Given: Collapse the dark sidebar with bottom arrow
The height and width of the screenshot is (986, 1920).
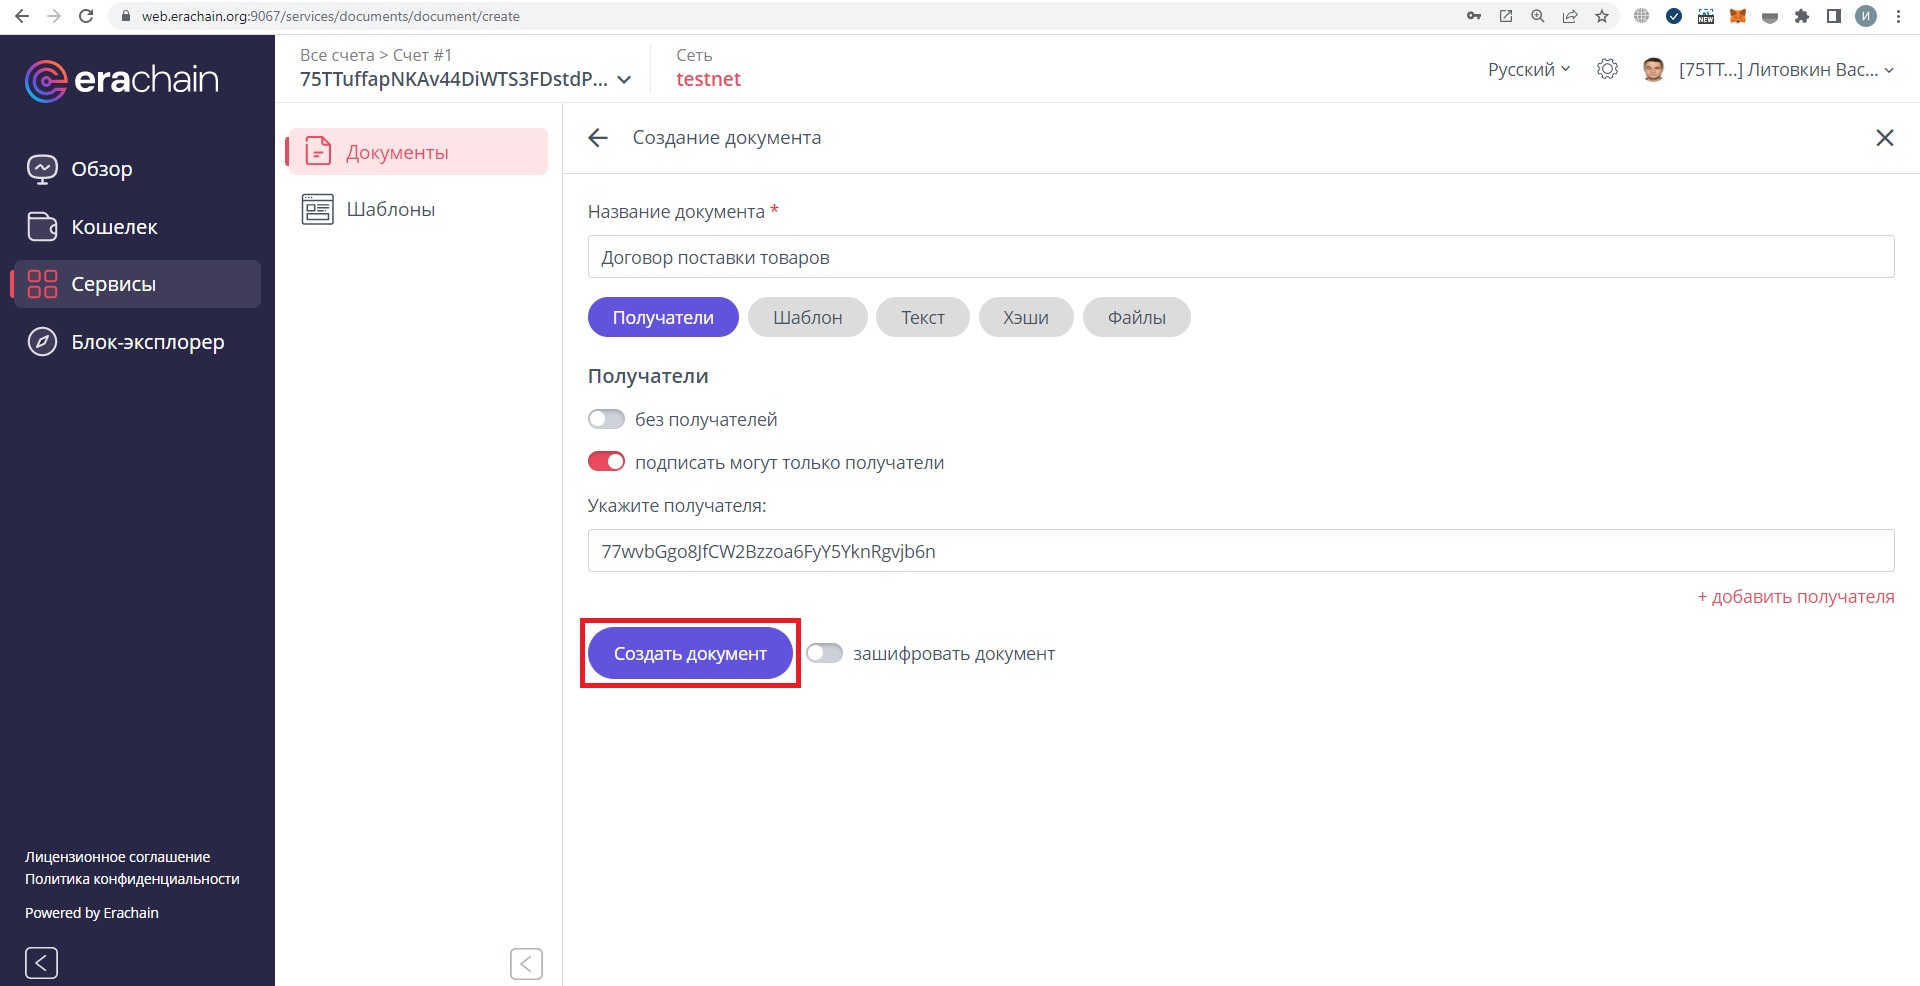Looking at the screenshot, I should [41, 963].
